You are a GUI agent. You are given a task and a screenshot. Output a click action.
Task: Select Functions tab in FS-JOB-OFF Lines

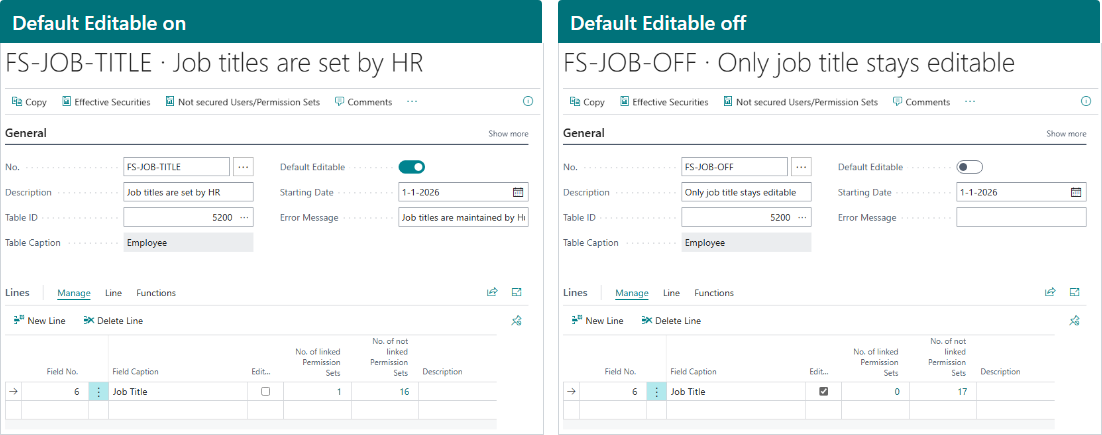coord(714,293)
